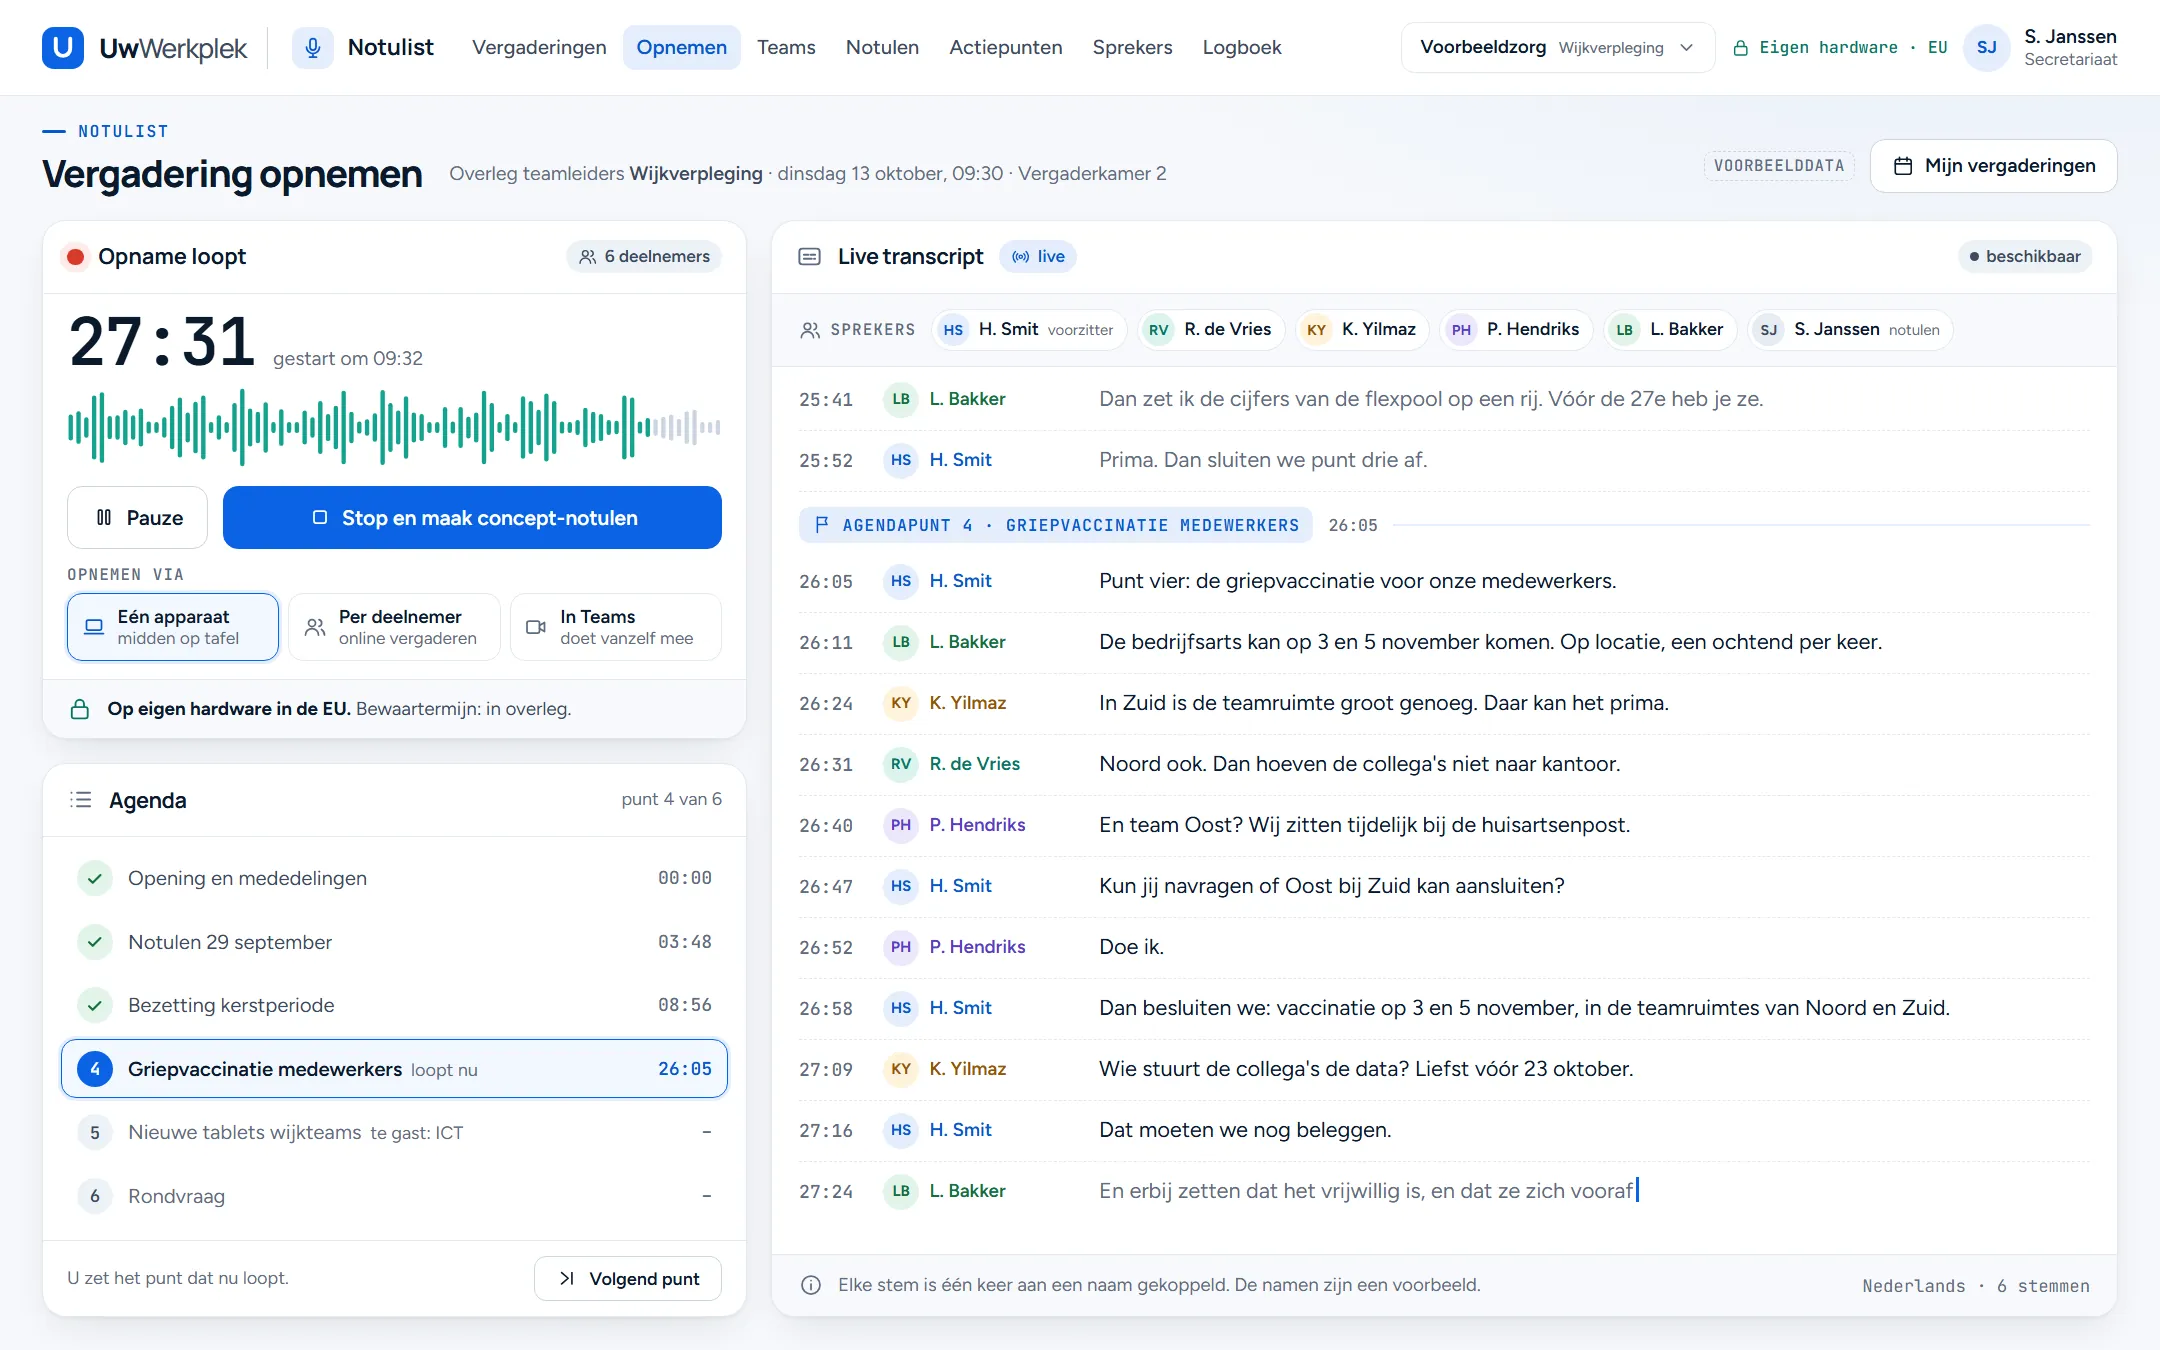Image resolution: width=2160 pixels, height=1350 pixels.
Task: Click the audio waveform display
Action: point(394,428)
